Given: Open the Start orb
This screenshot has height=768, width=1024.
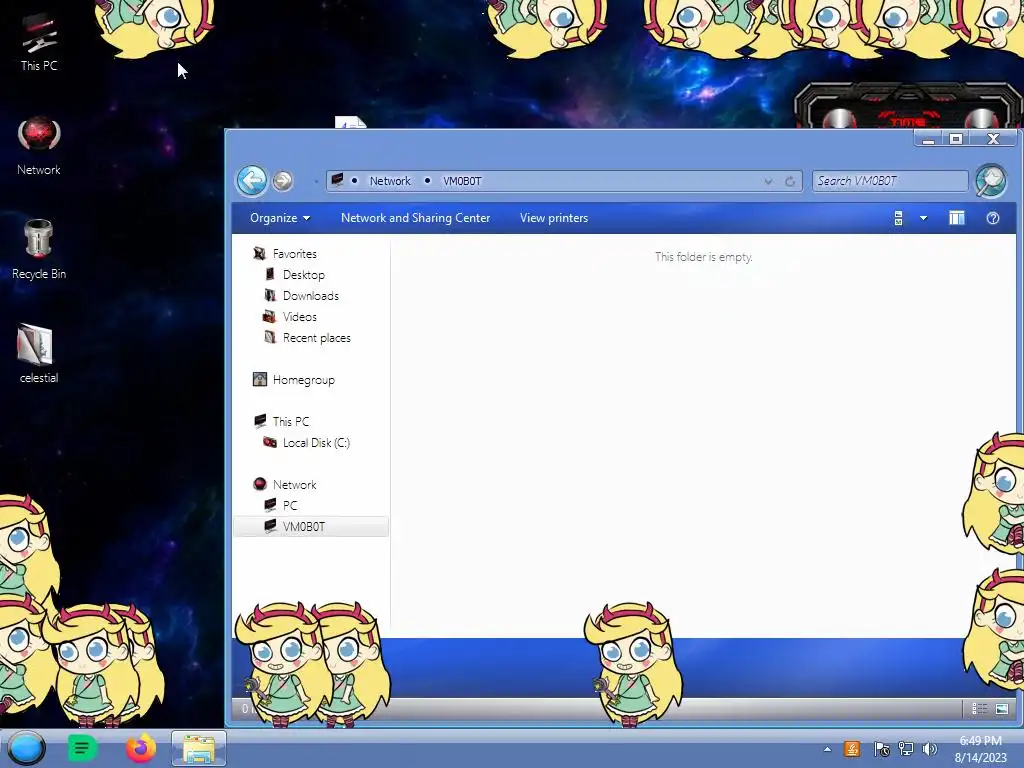Looking at the screenshot, I should [27, 748].
